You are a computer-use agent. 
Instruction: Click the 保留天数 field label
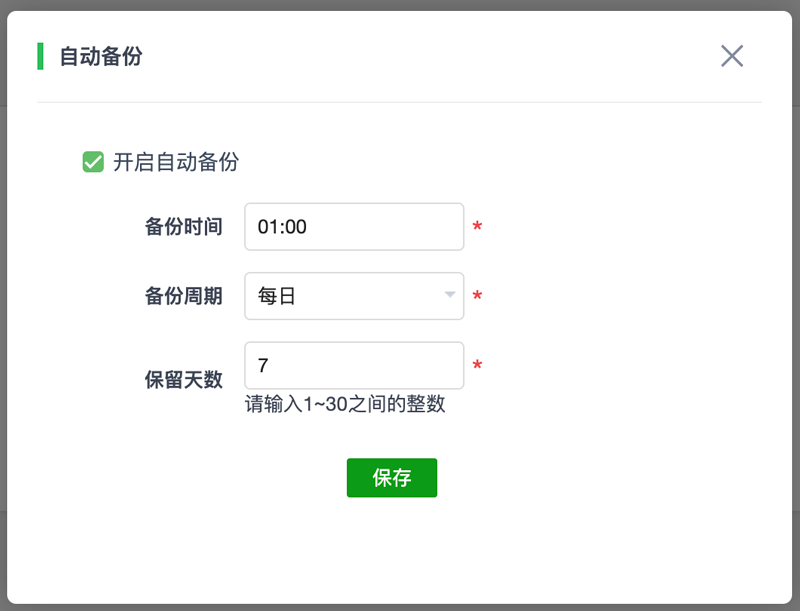pos(183,379)
